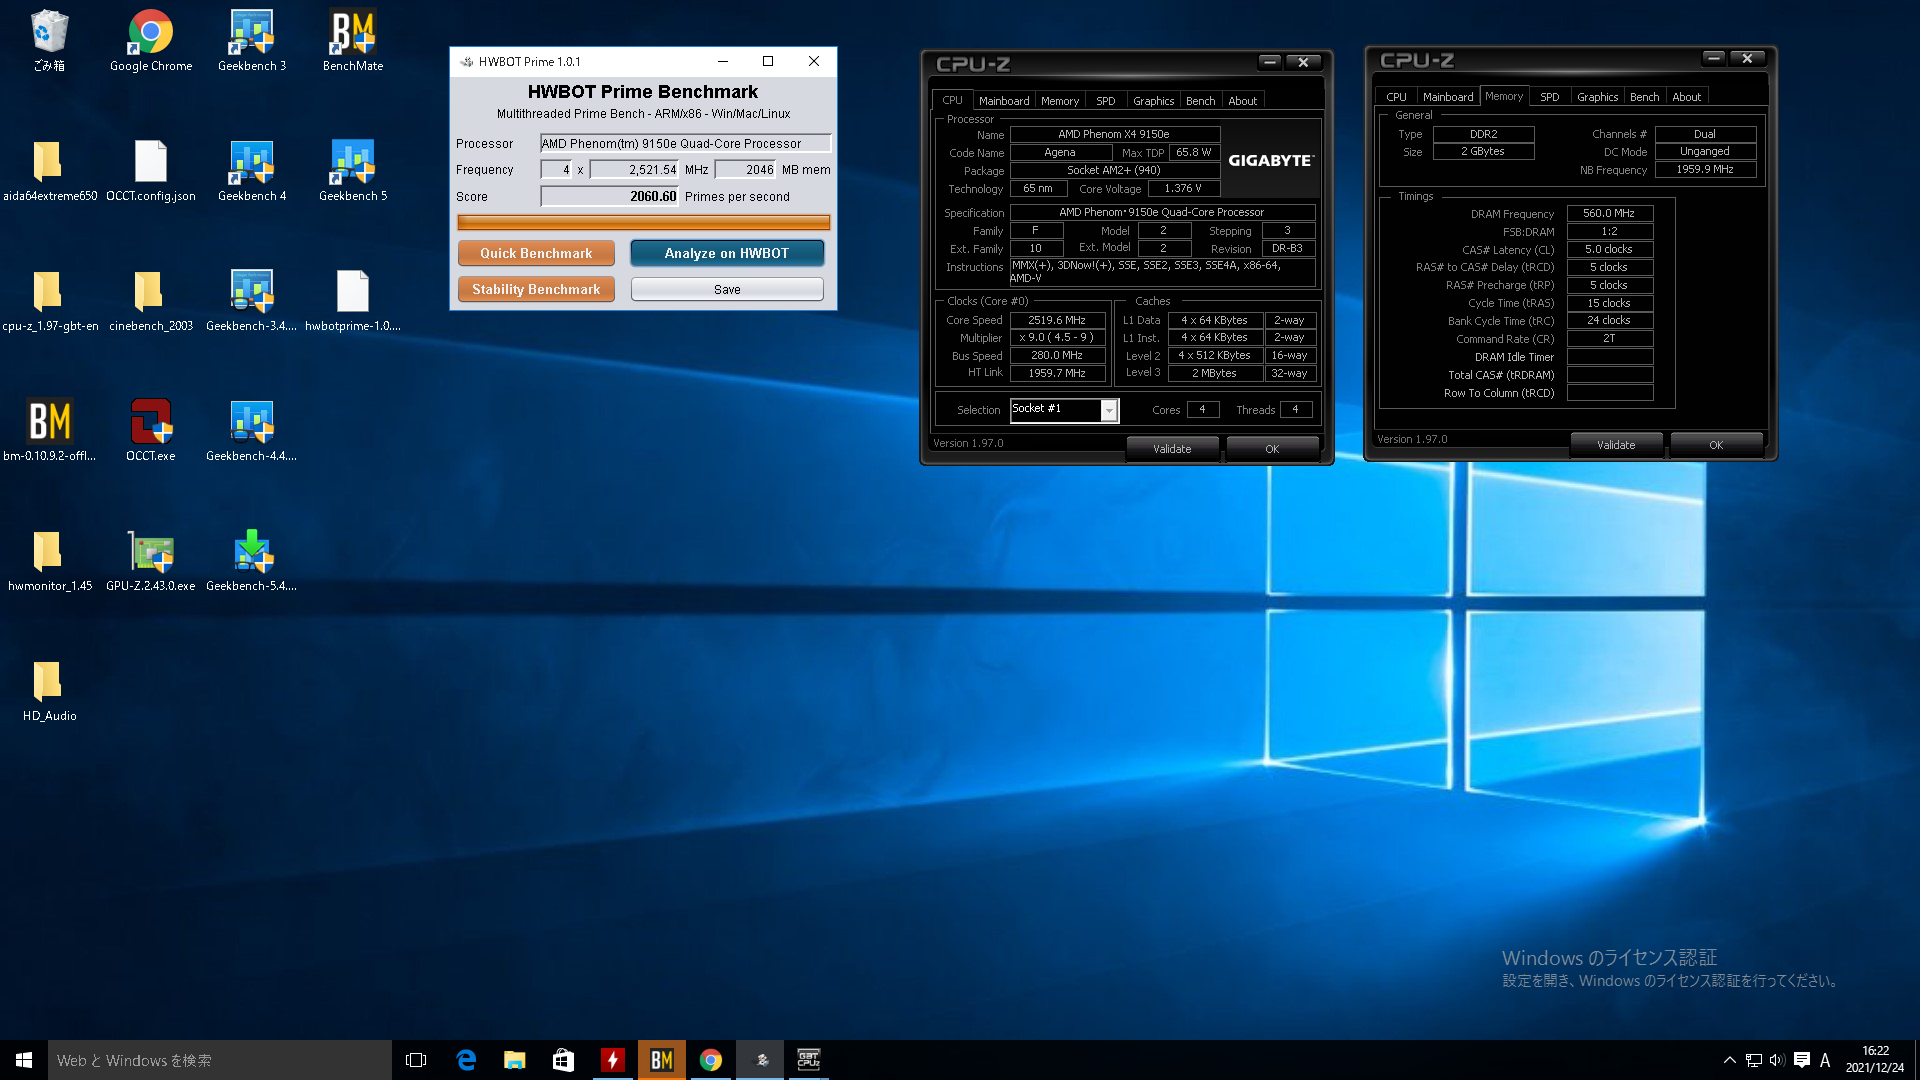Viewport: 1920px width, 1080px height.
Task: Open Bench tab in right CPU-Z window
Action: [x=1644, y=97]
